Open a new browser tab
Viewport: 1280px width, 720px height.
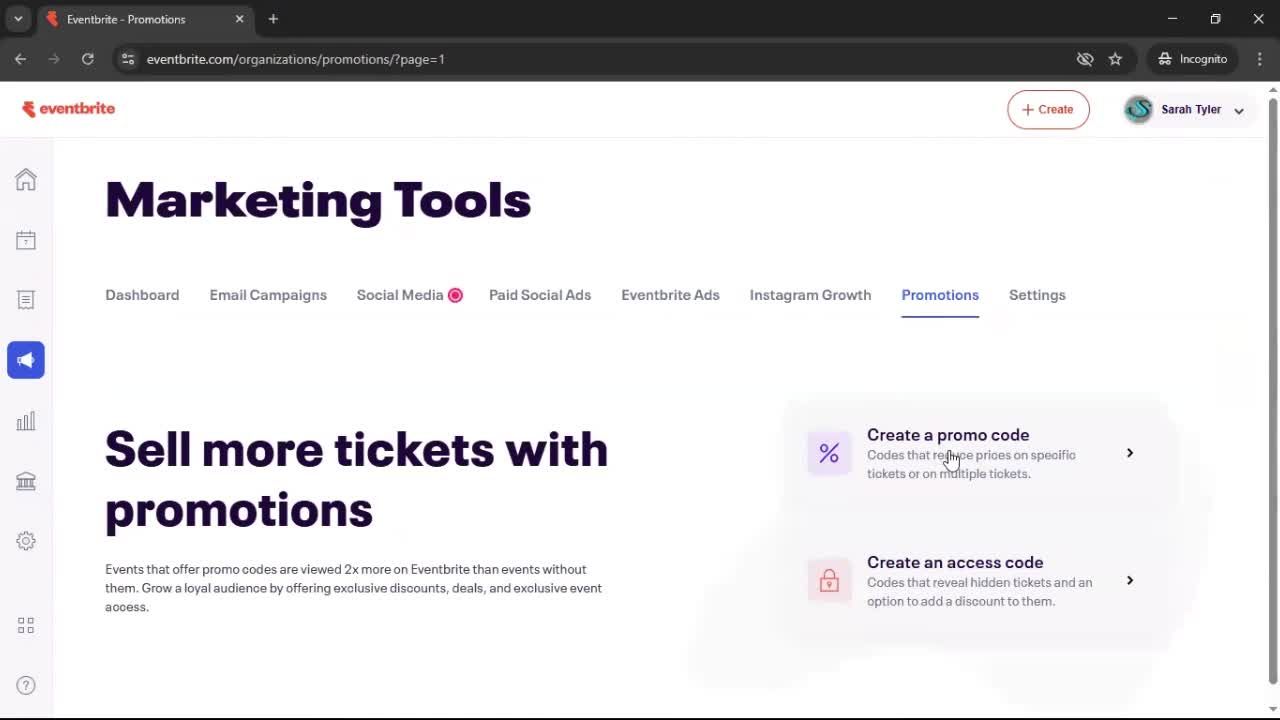[273, 19]
